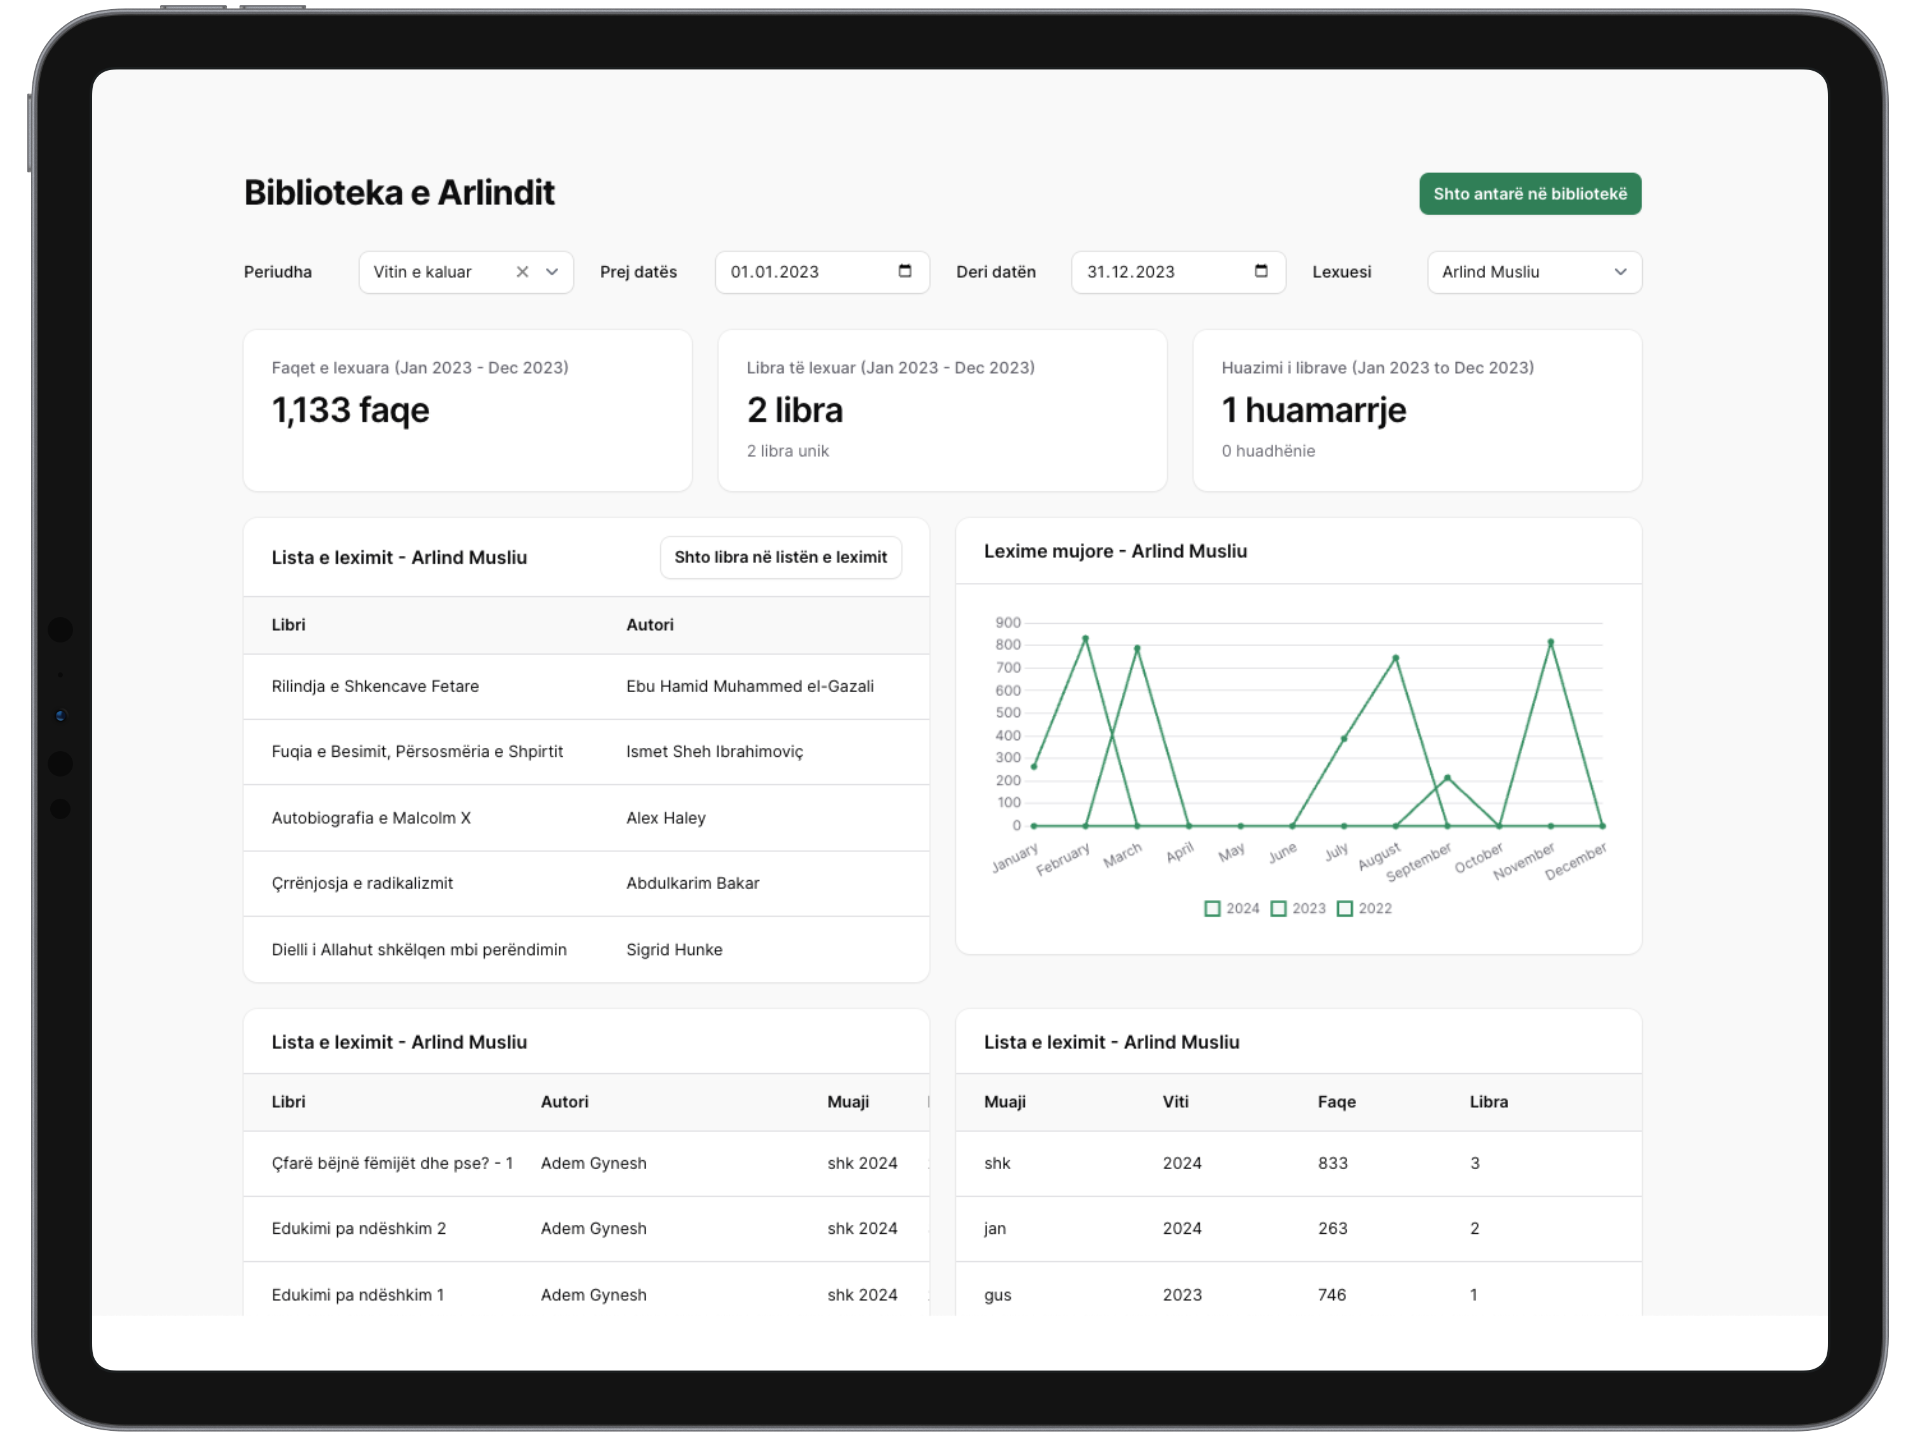Click the Faqe column header
This screenshot has width=1920, height=1440.
pos(1336,1102)
